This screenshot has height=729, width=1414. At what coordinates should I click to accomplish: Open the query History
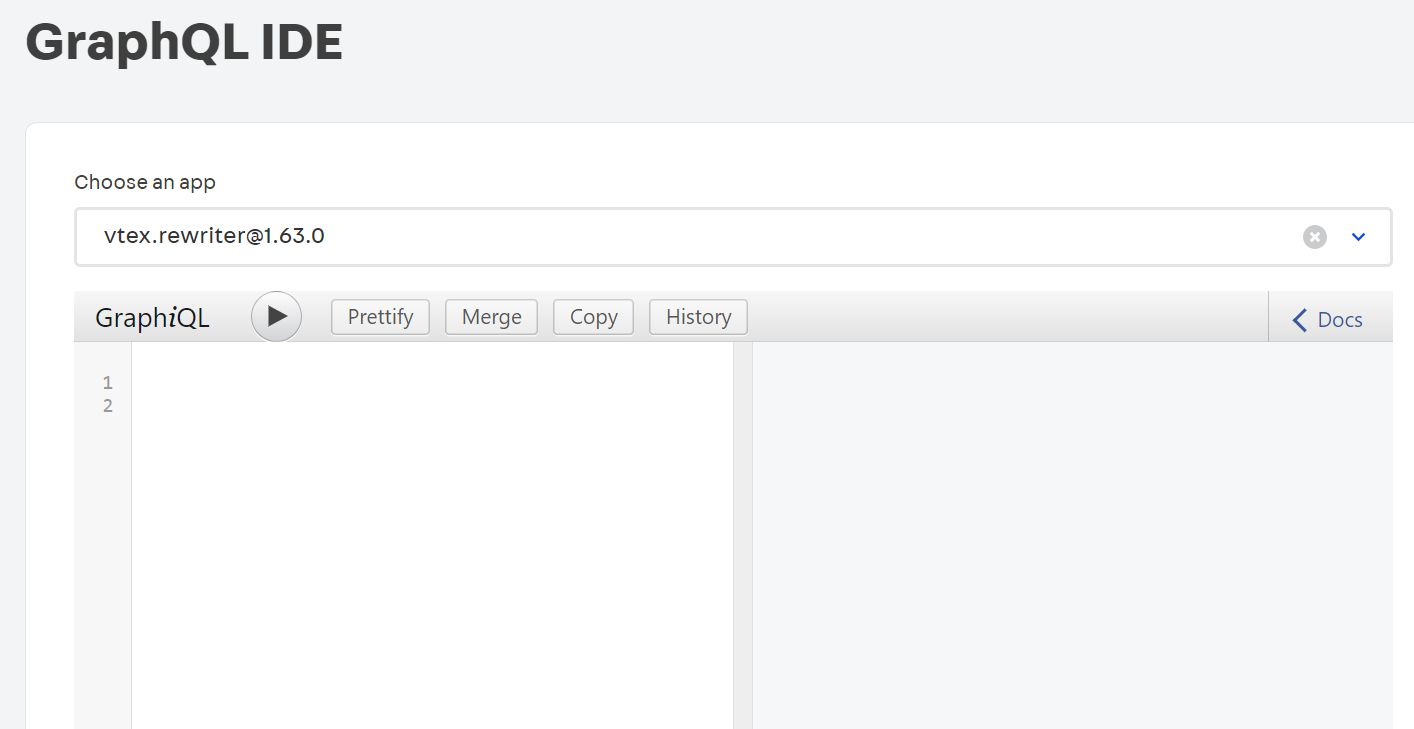coord(698,316)
